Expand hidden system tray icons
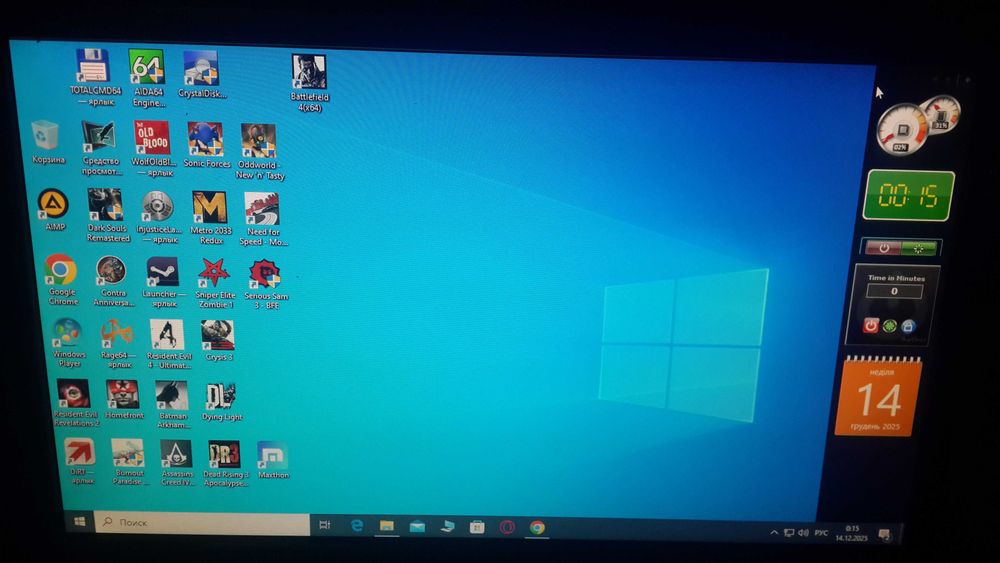1000x563 pixels. (x=774, y=532)
